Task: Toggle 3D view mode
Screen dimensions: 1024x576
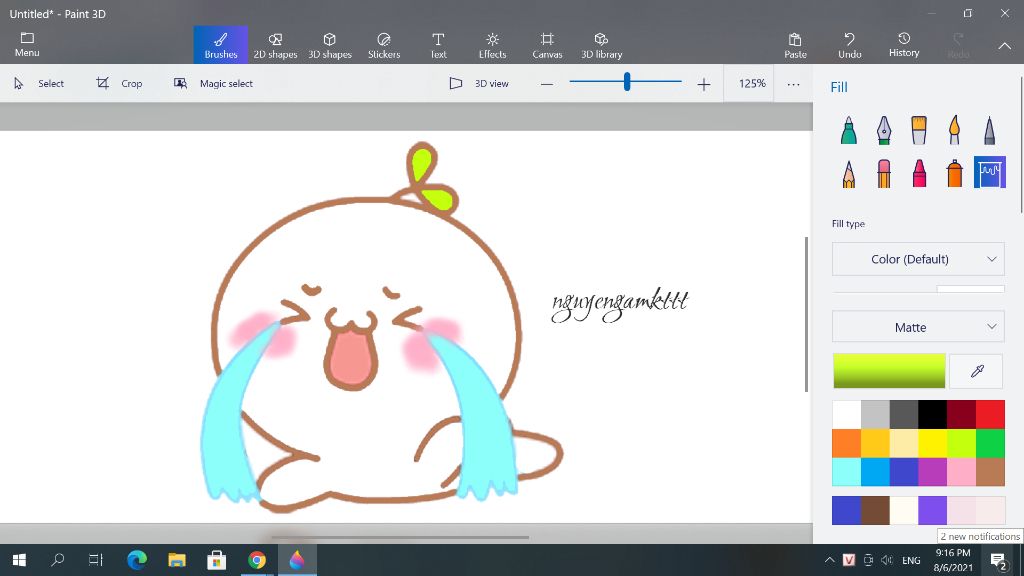Action: (479, 84)
